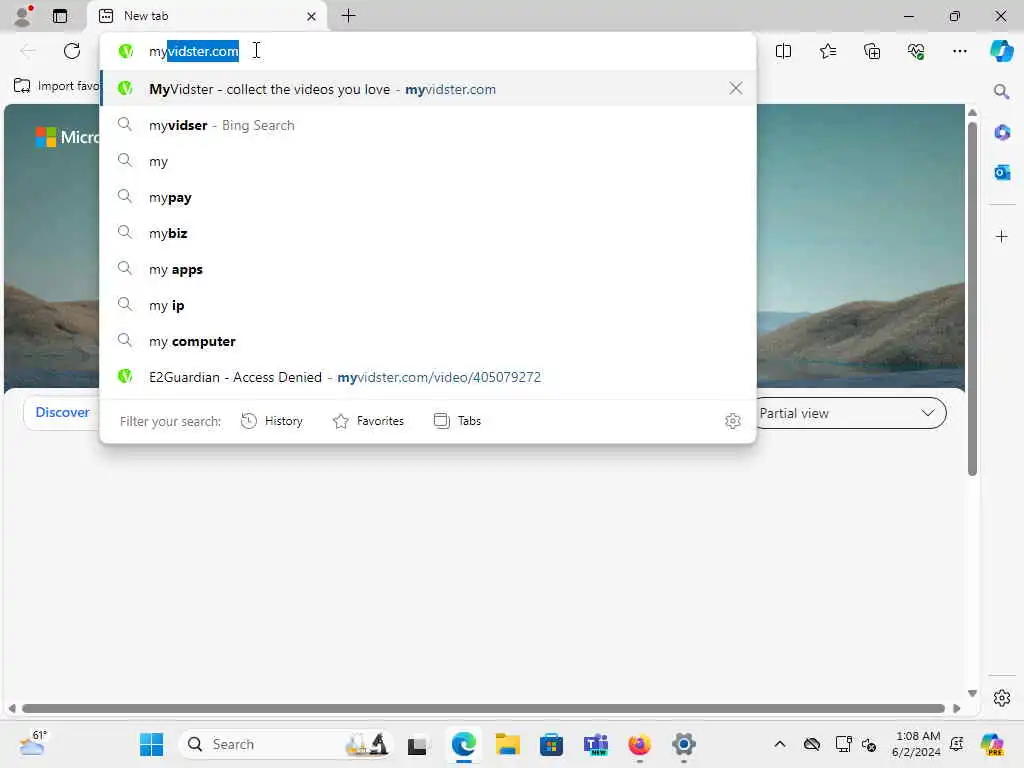Viewport: 1024px width, 768px height.
Task: Open Microsoft Edge from taskbar
Action: (x=463, y=744)
